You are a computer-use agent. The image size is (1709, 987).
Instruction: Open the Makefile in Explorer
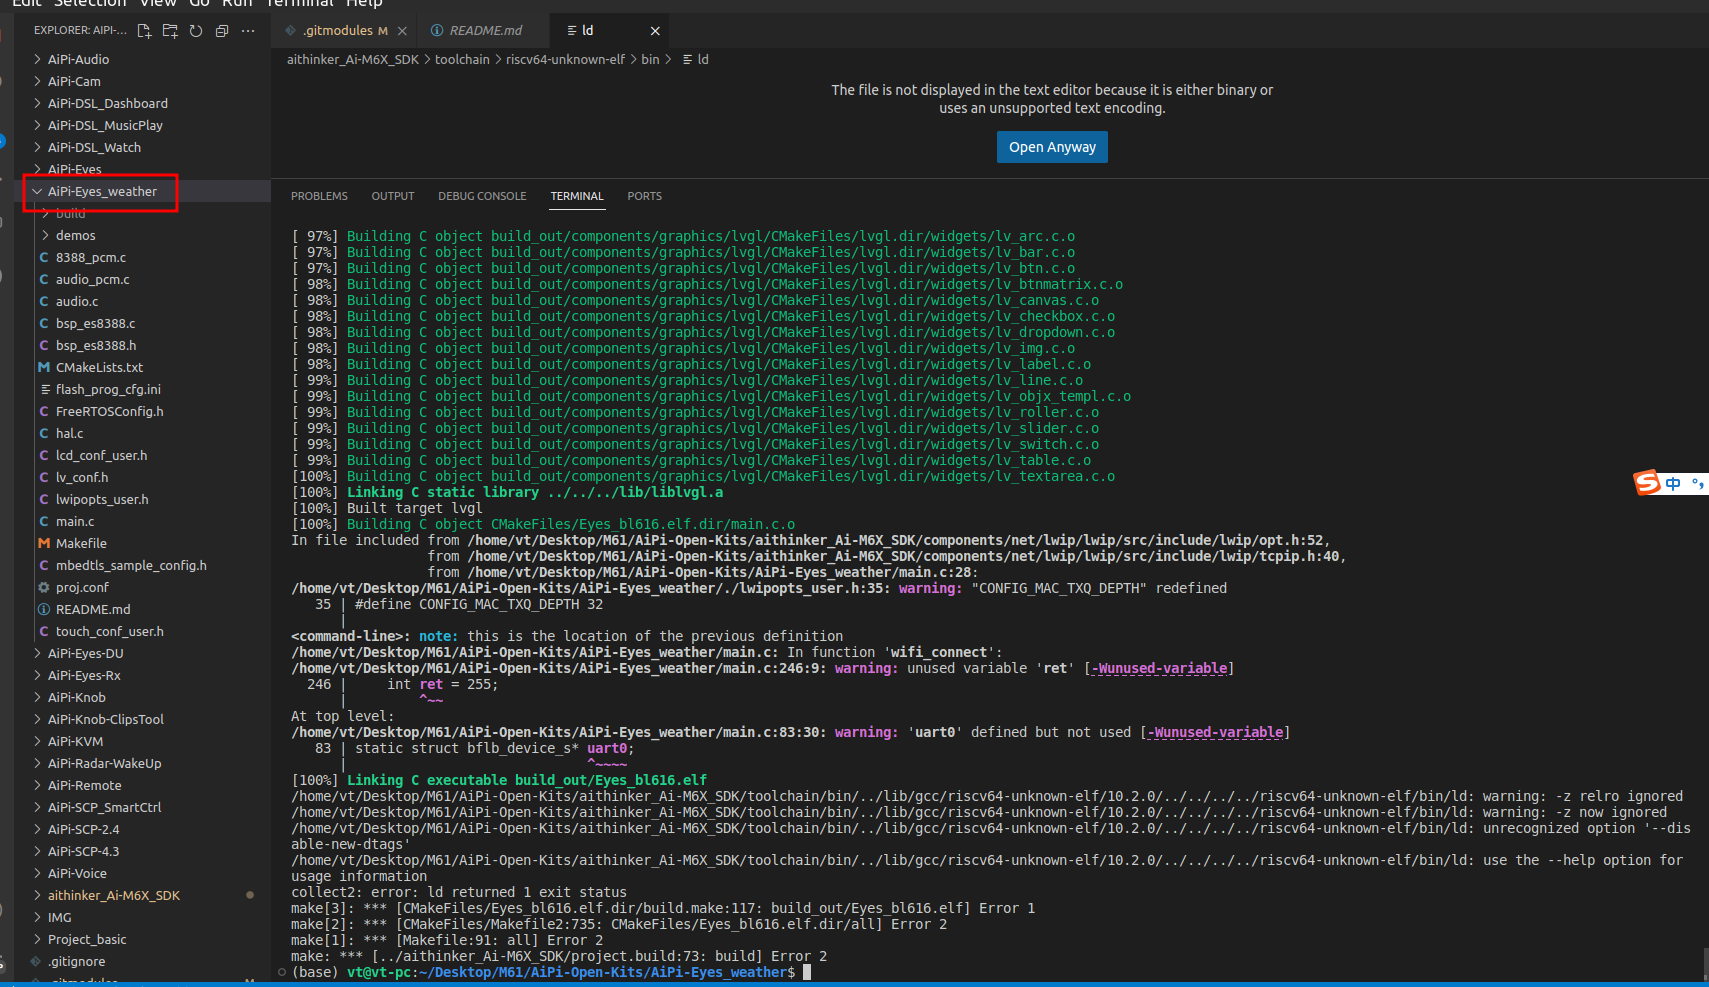click(x=142, y=543)
